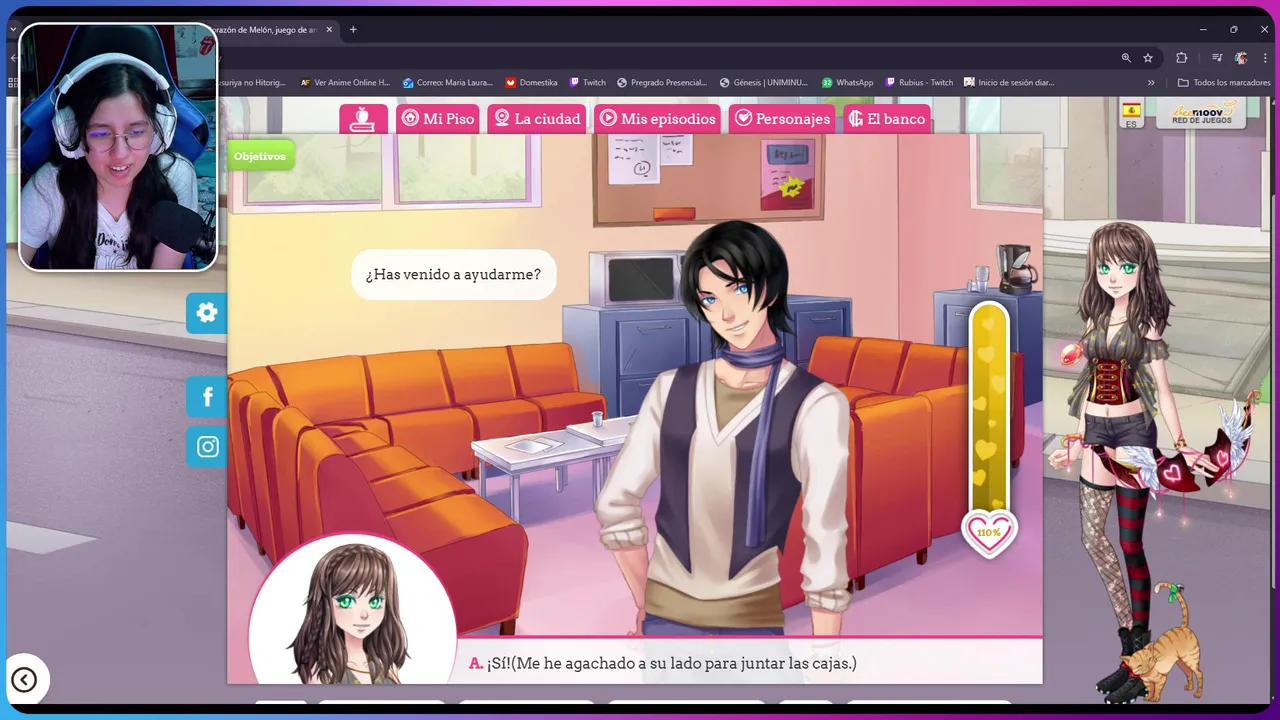Open Todos los marcadores folder
The width and height of the screenshot is (1280, 720).
(x=1224, y=83)
